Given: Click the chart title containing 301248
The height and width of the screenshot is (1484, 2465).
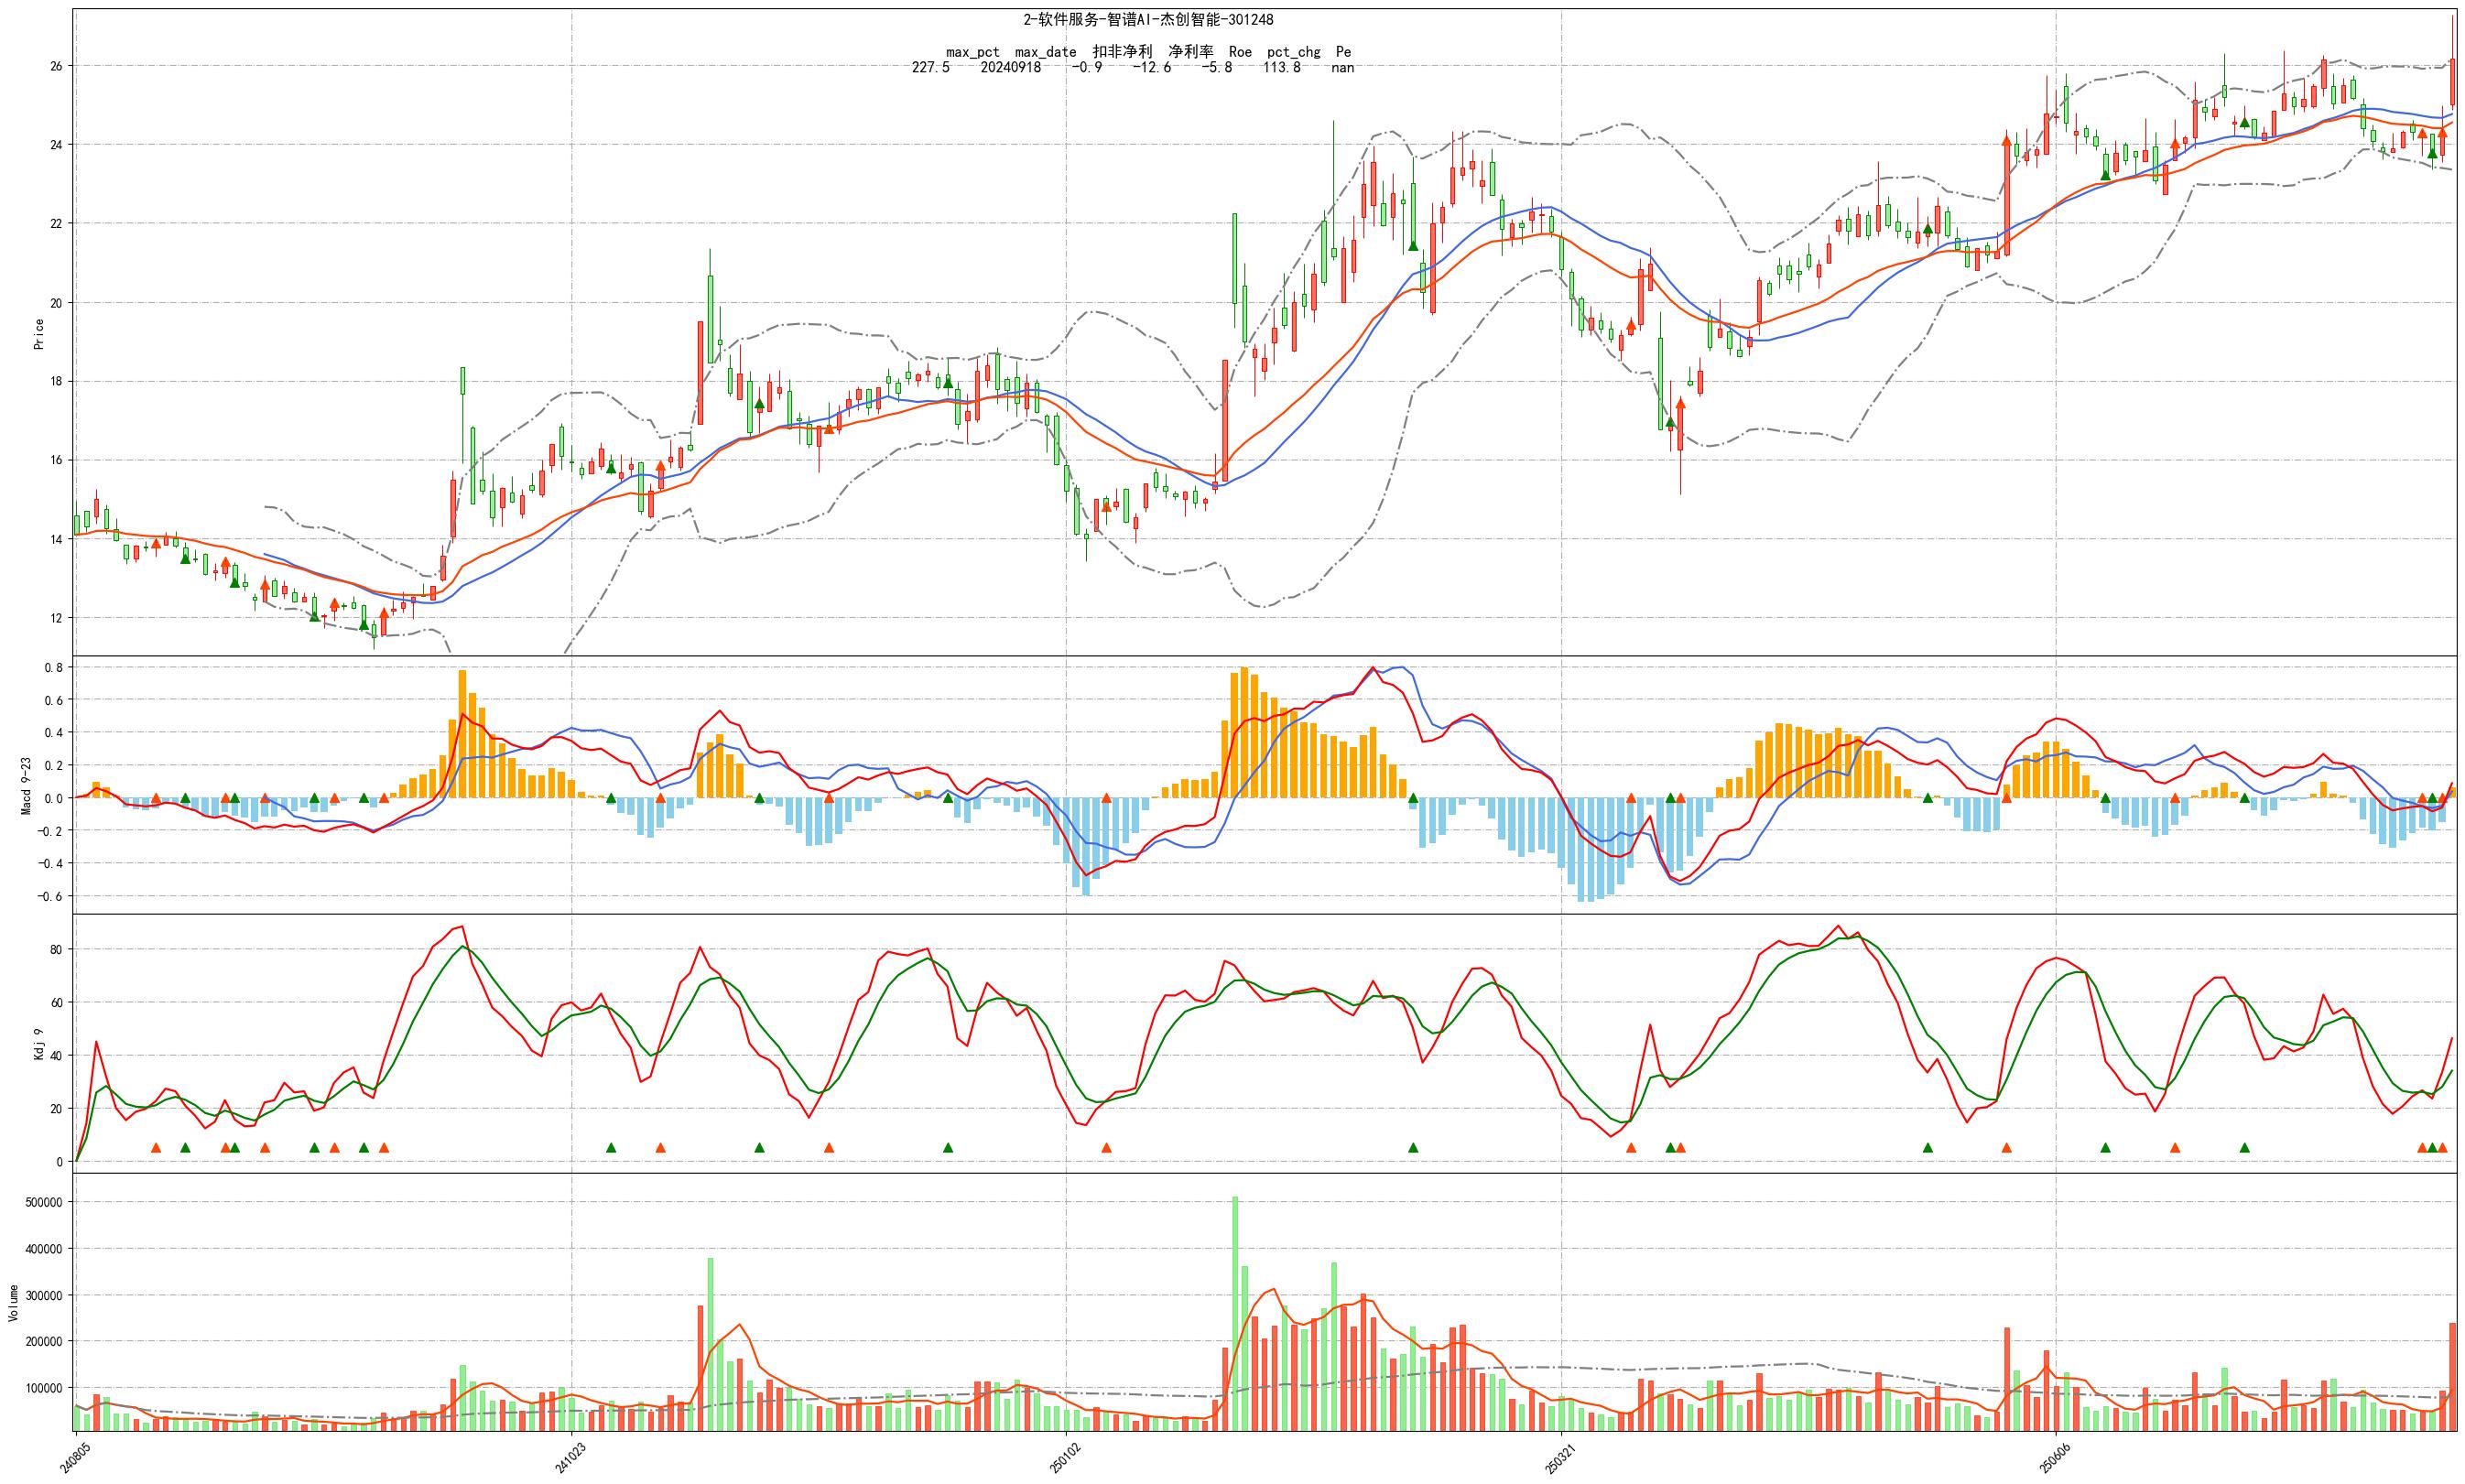Looking at the screenshot, I should [x=1148, y=20].
